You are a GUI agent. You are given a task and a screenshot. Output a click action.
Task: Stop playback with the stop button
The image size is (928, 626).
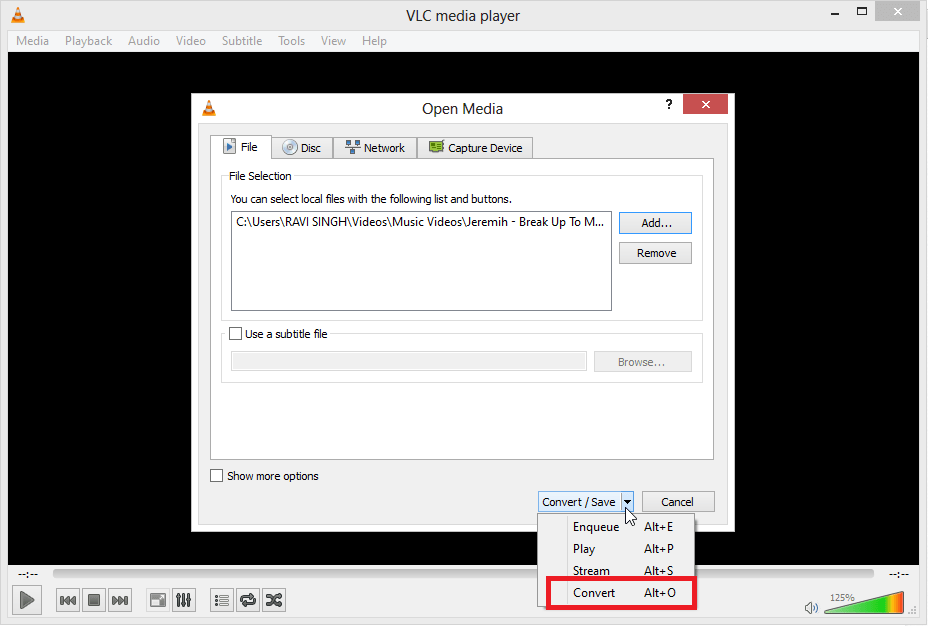pos(94,601)
